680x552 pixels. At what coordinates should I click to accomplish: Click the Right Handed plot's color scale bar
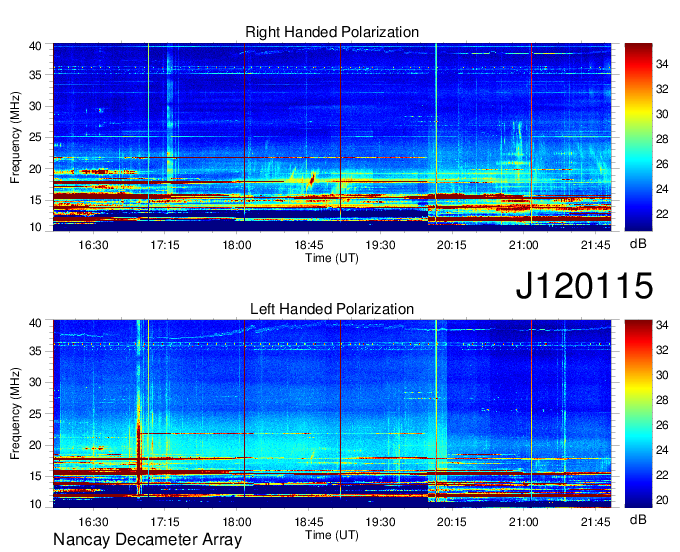638,137
